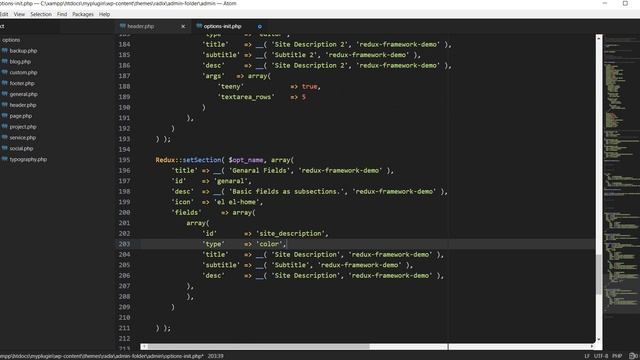Viewport: 640px width, 360px height.
Task: Close the header.php tab
Action: pos(183,27)
